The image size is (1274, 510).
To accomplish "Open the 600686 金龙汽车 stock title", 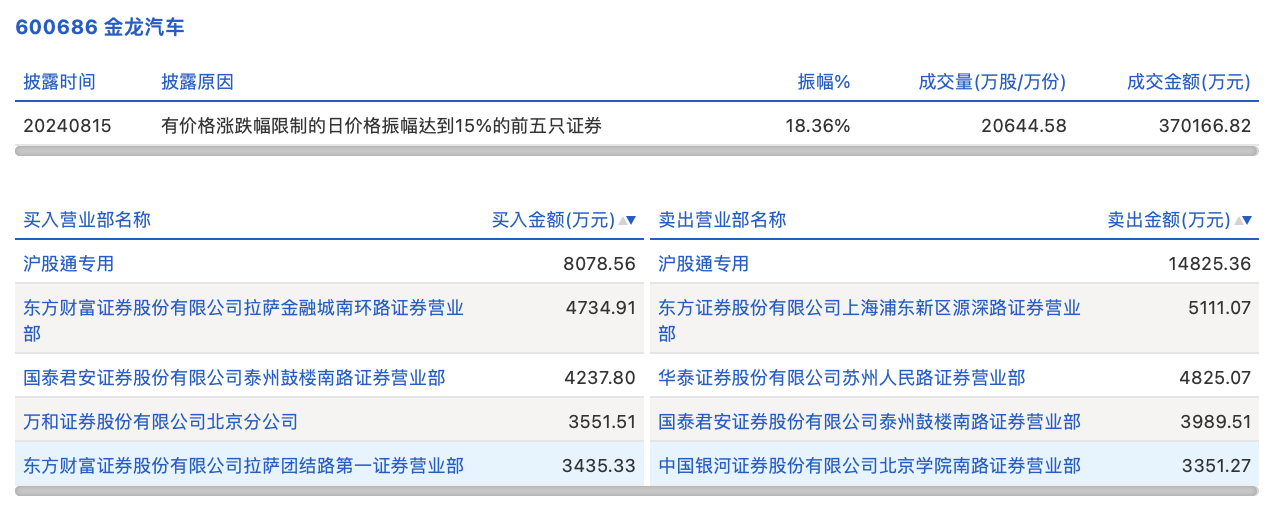I will pos(100,27).
